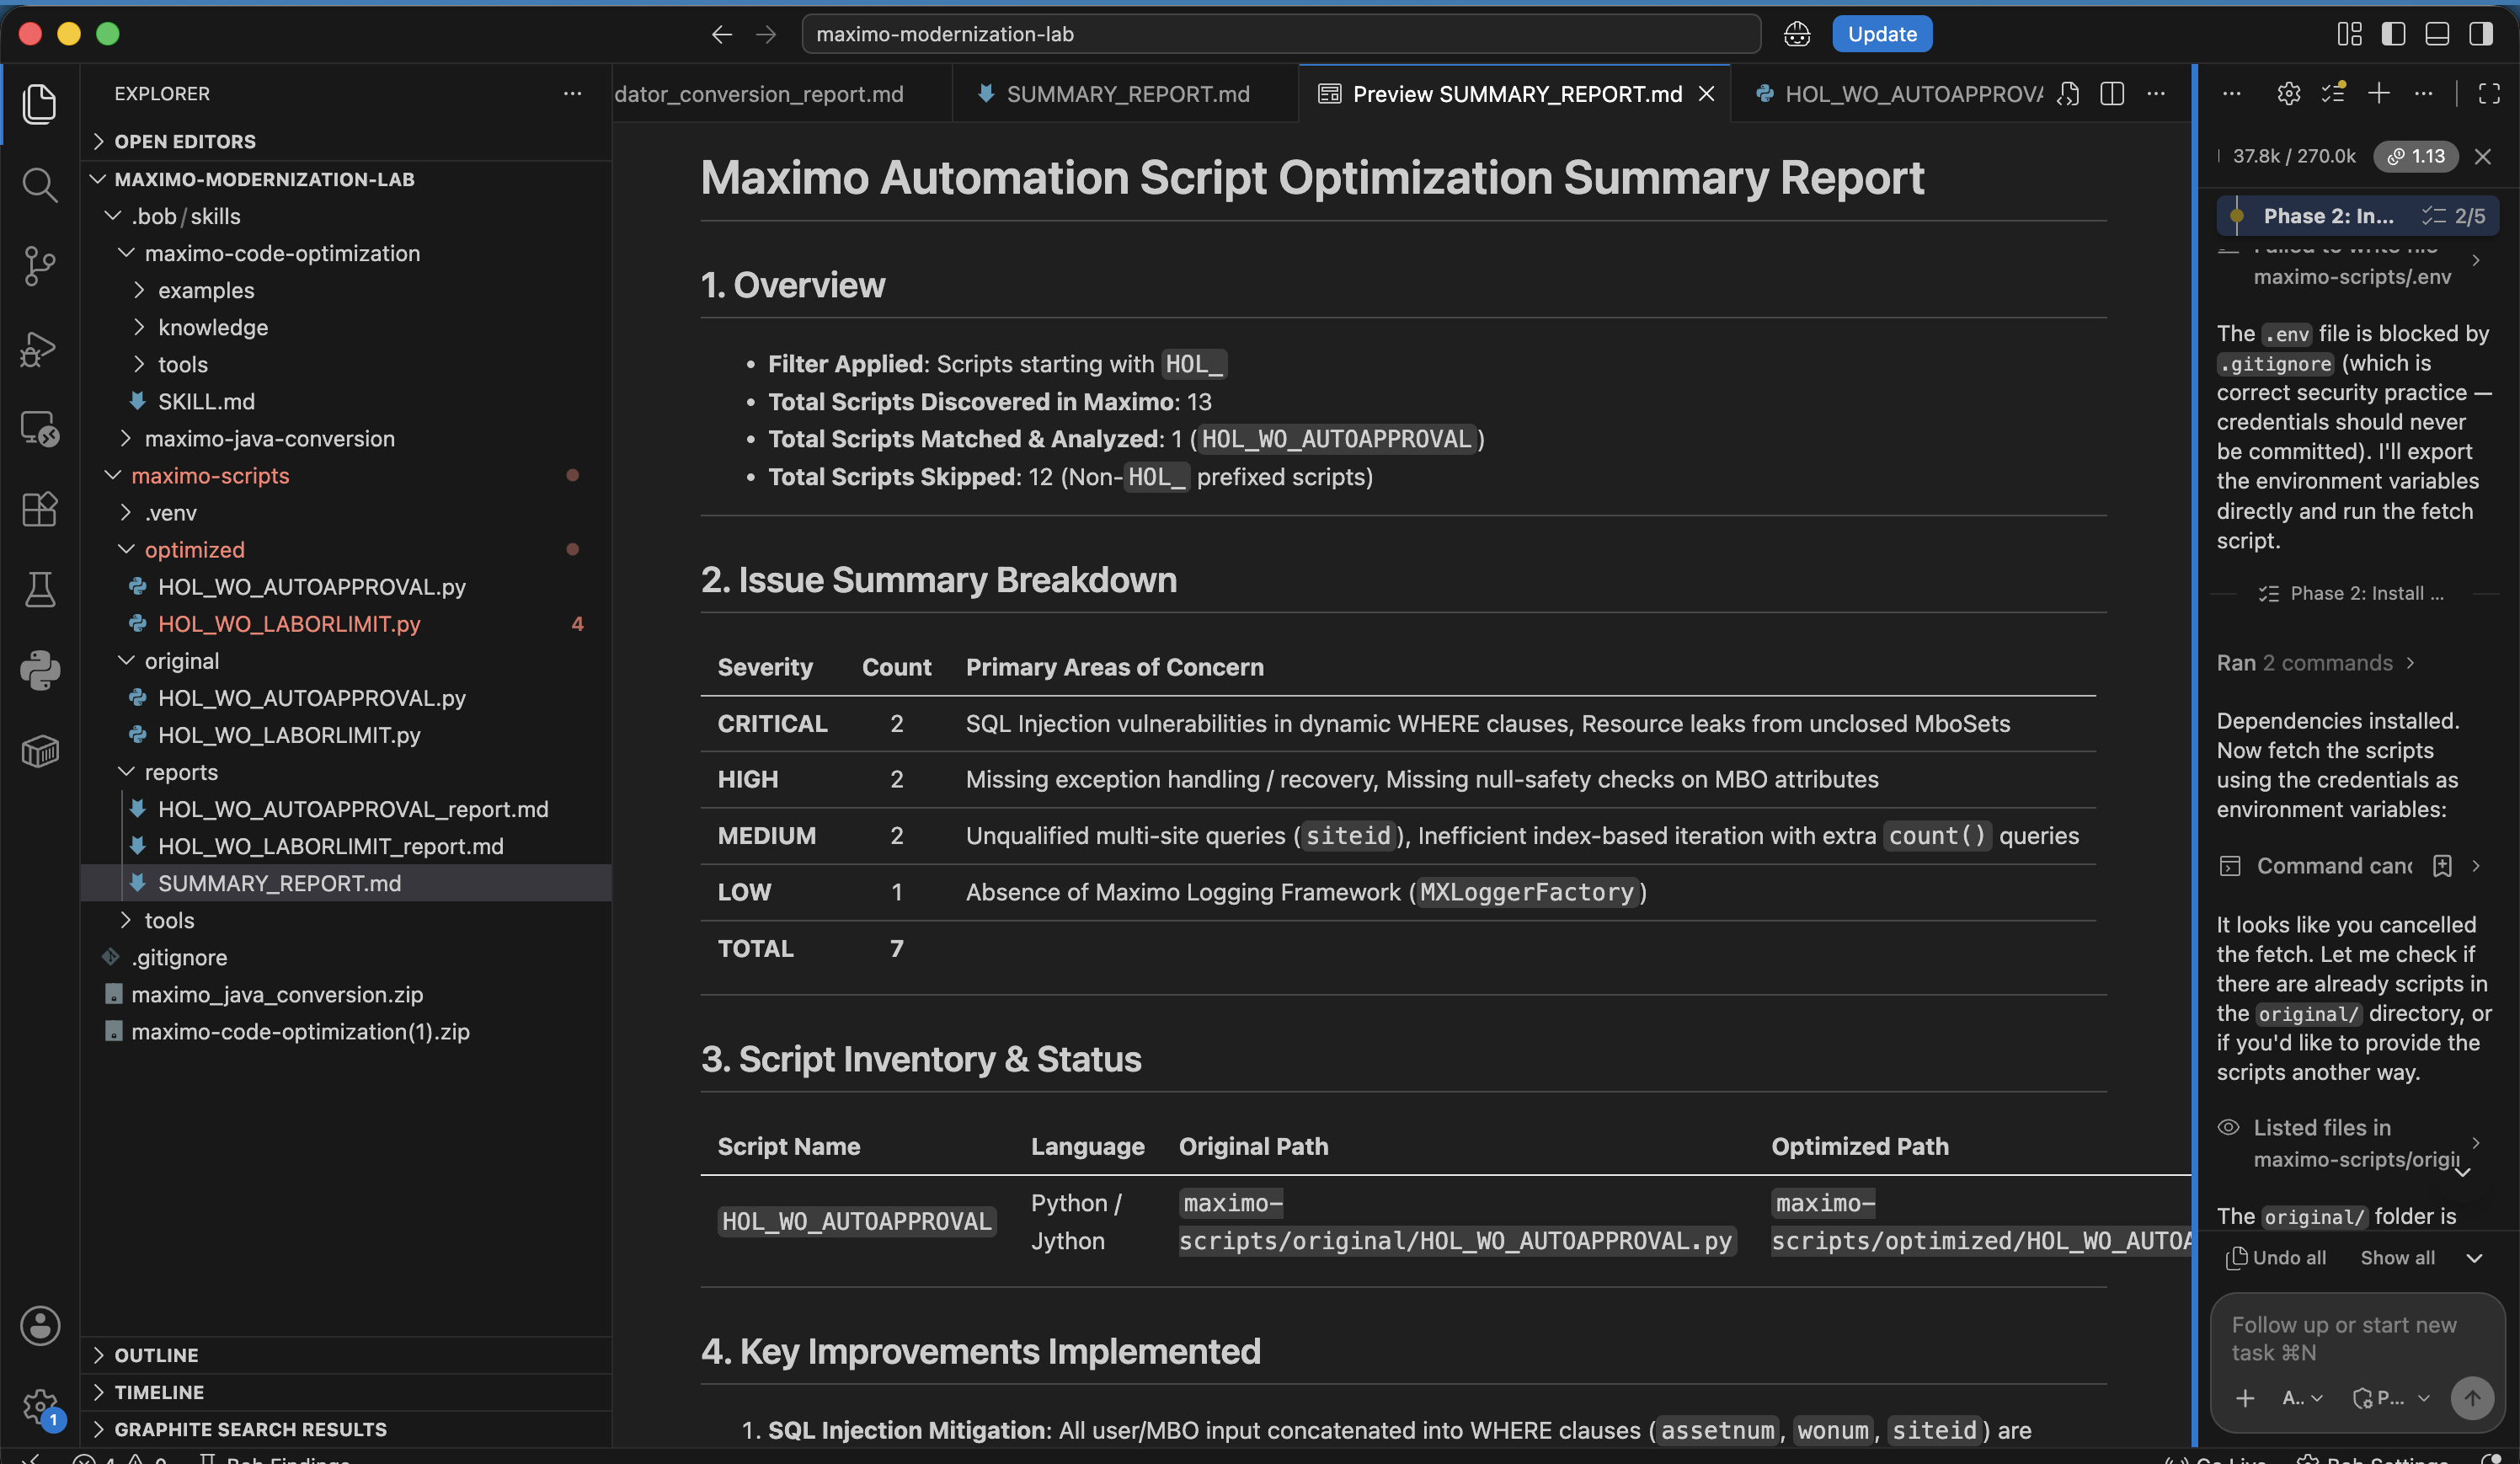Open the cube icon below the Python icon
Image resolution: width=2520 pixels, height=1464 pixels.
pyautogui.click(x=39, y=750)
